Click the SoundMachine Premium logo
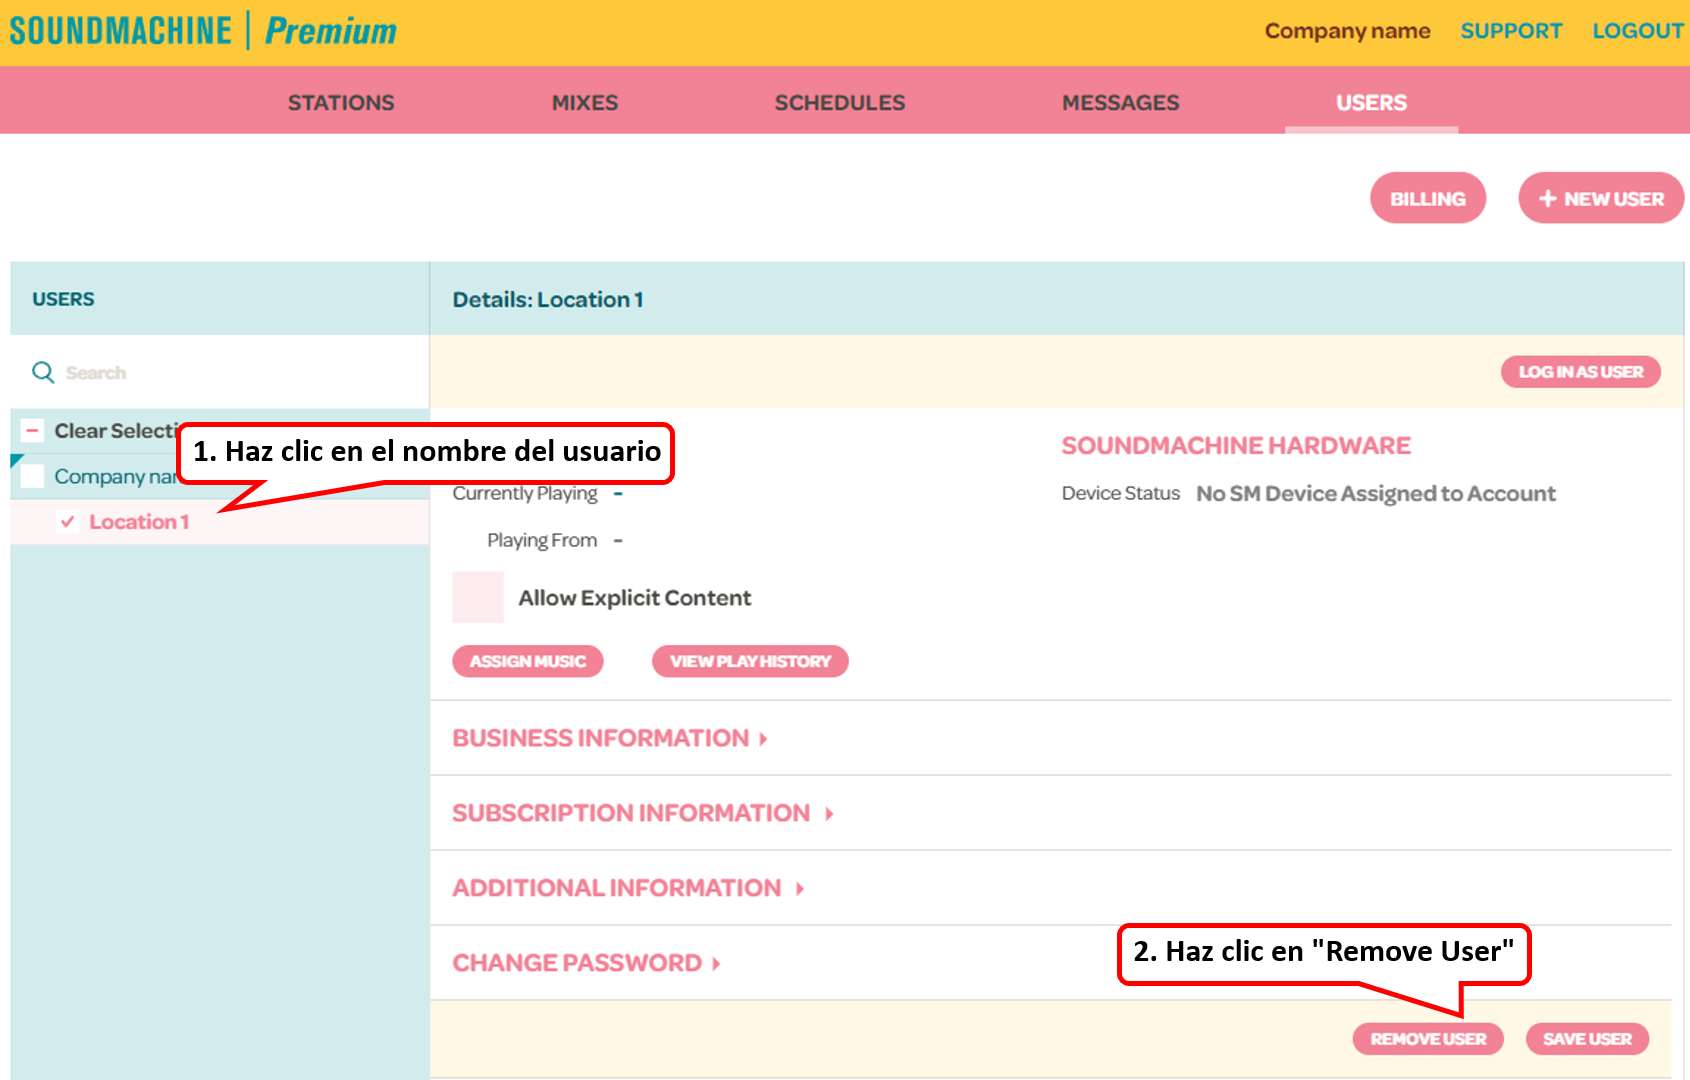 pyautogui.click(x=203, y=31)
